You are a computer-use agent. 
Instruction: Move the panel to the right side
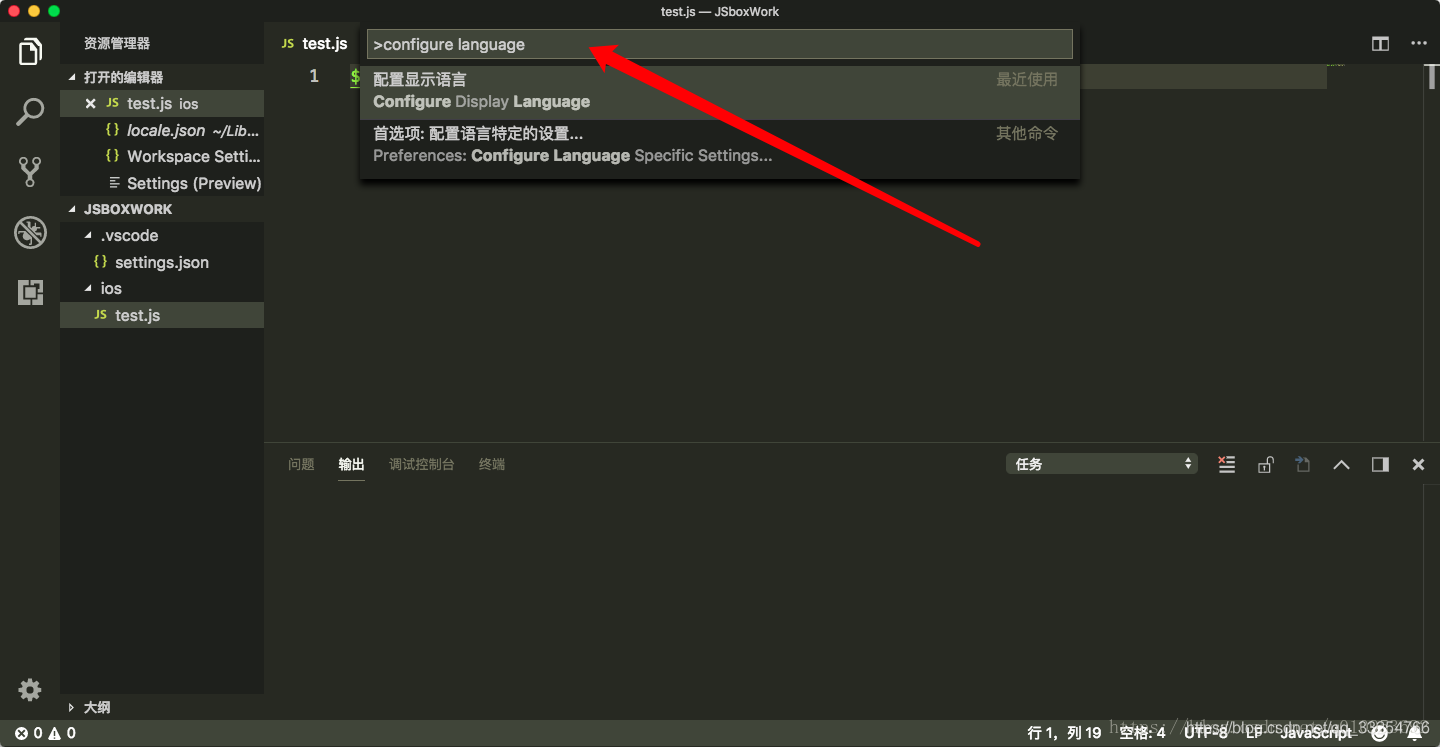click(1380, 464)
